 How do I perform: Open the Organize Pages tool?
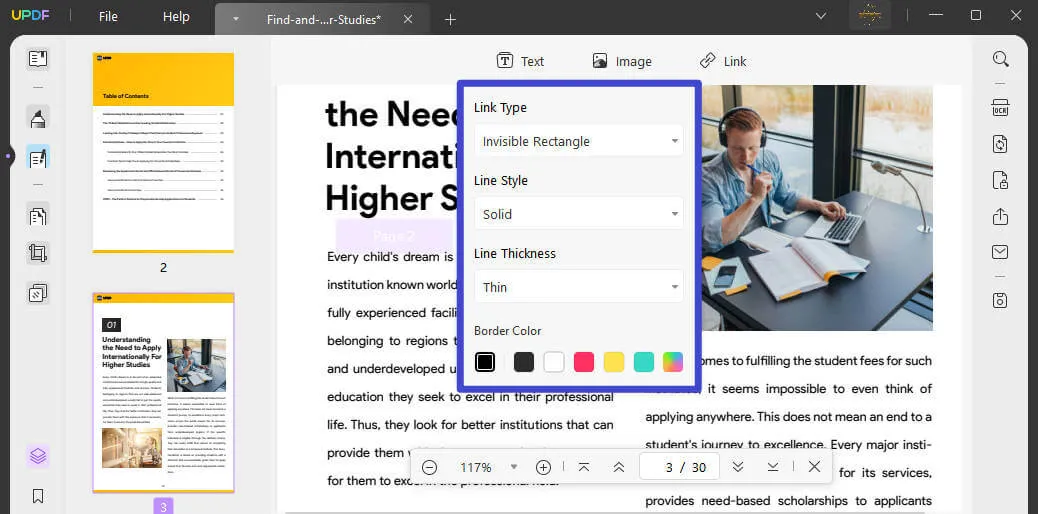pos(38,215)
